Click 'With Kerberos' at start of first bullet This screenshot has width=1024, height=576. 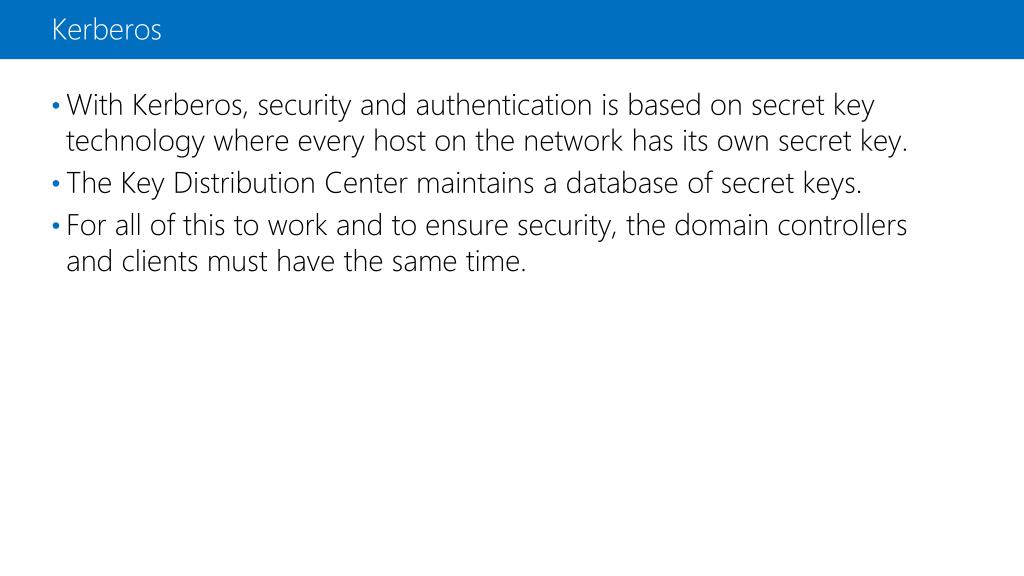157,105
